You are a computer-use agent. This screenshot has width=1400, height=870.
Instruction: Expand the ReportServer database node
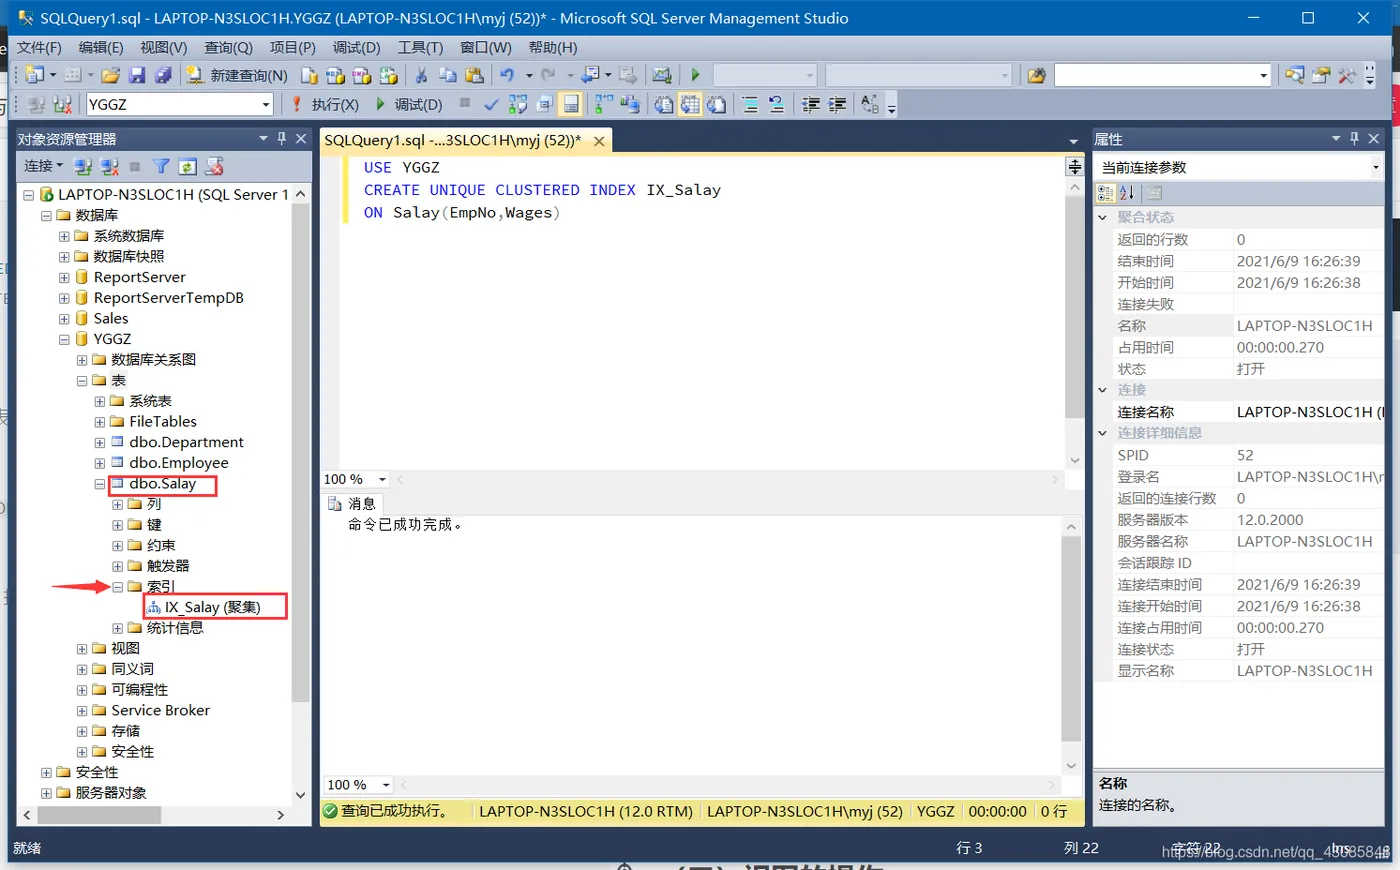pos(64,277)
